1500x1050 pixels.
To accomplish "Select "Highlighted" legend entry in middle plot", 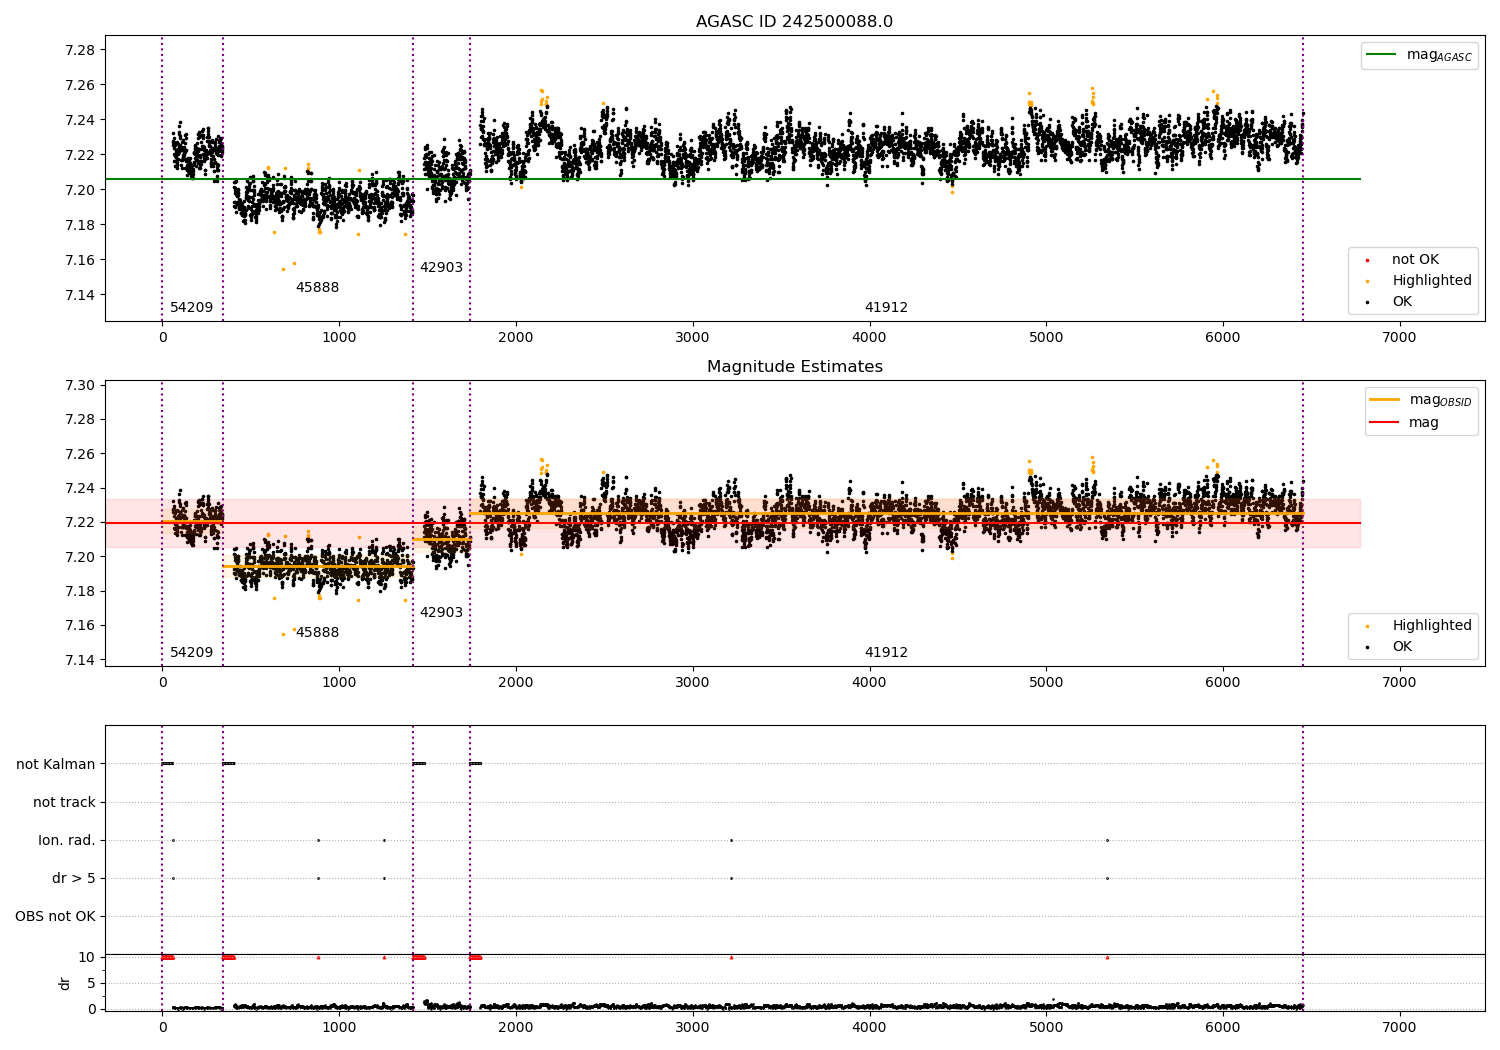I will (1431, 626).
